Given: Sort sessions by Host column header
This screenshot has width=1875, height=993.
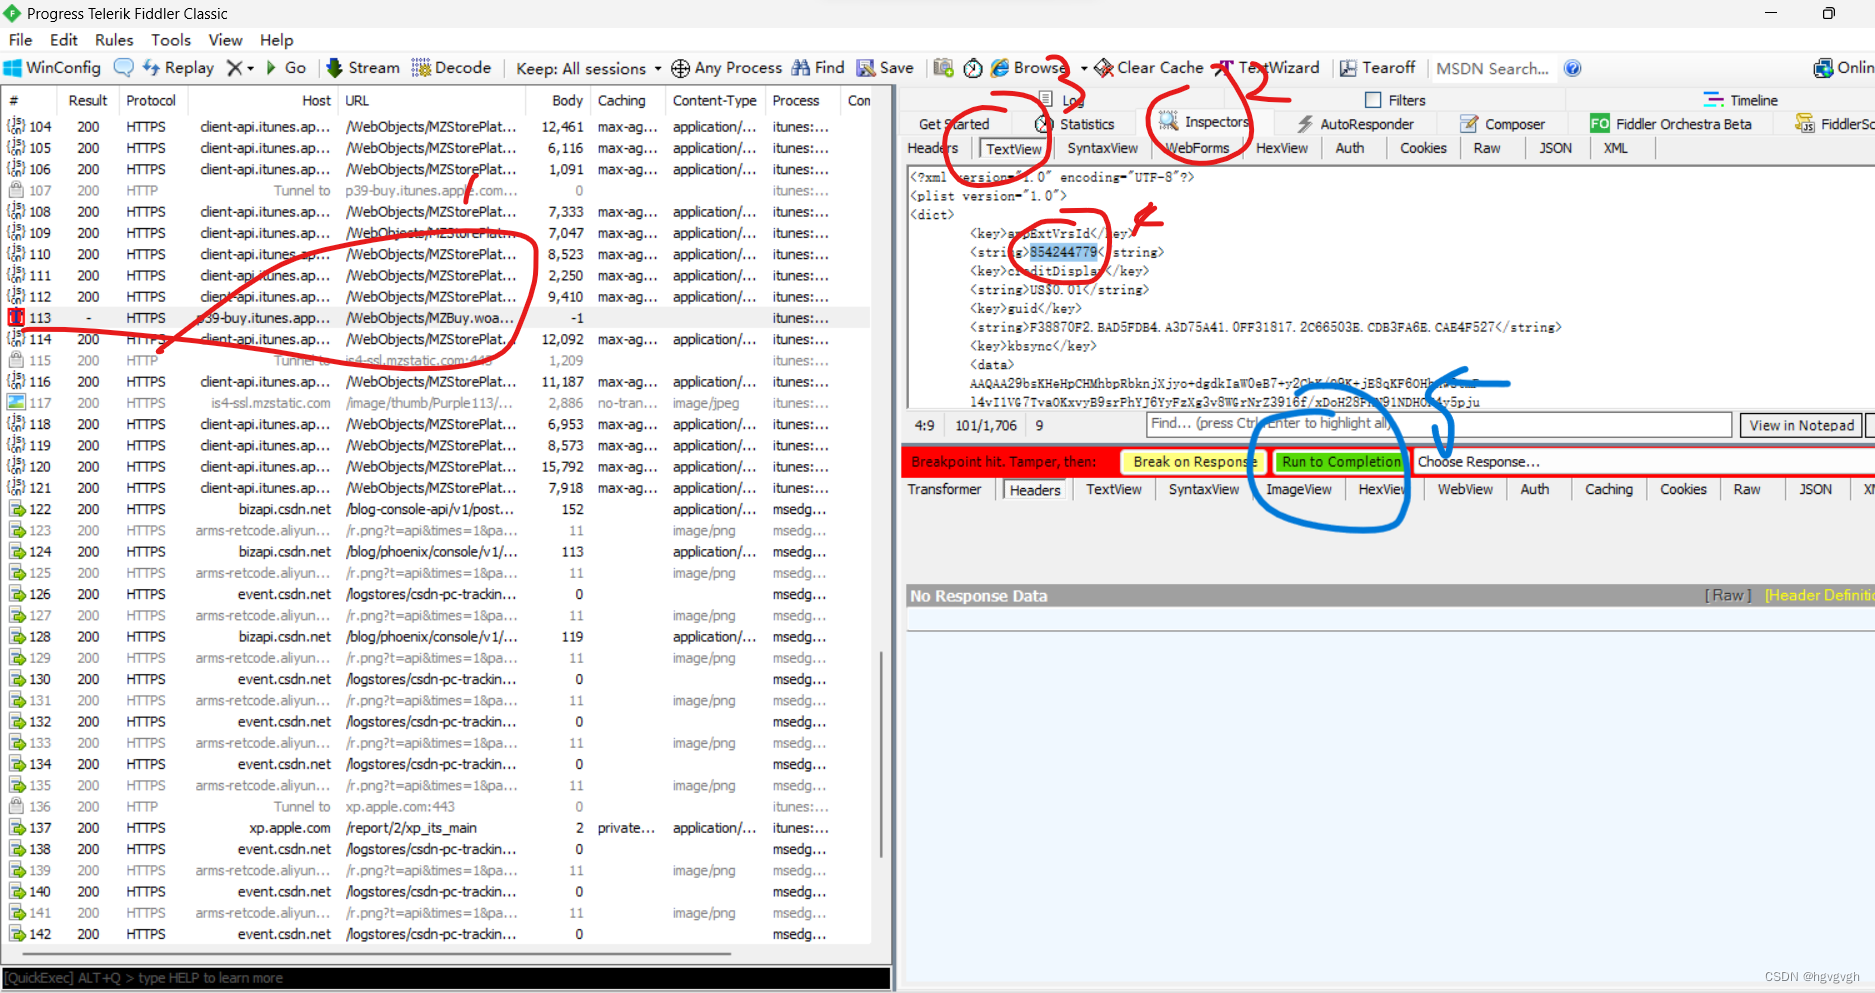Looking at the screenshot, I should [262, 100].
